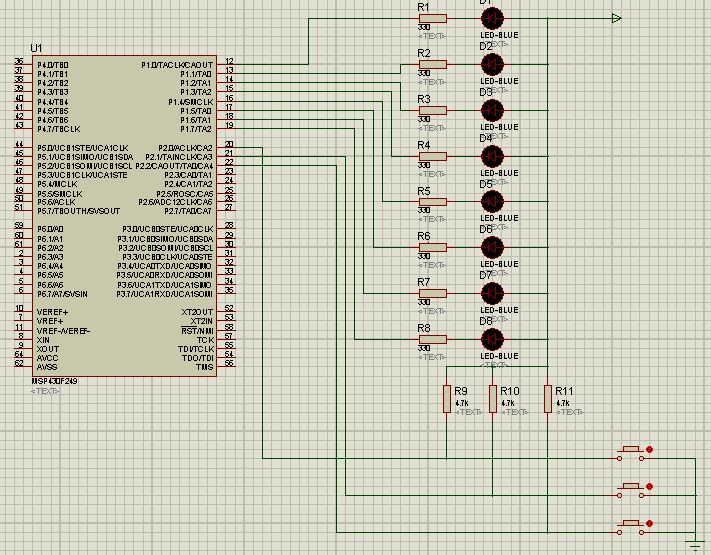The height and width of the screenshot is (555, 711).
Task: Click the R10 reference label
Action: [510, 391]
